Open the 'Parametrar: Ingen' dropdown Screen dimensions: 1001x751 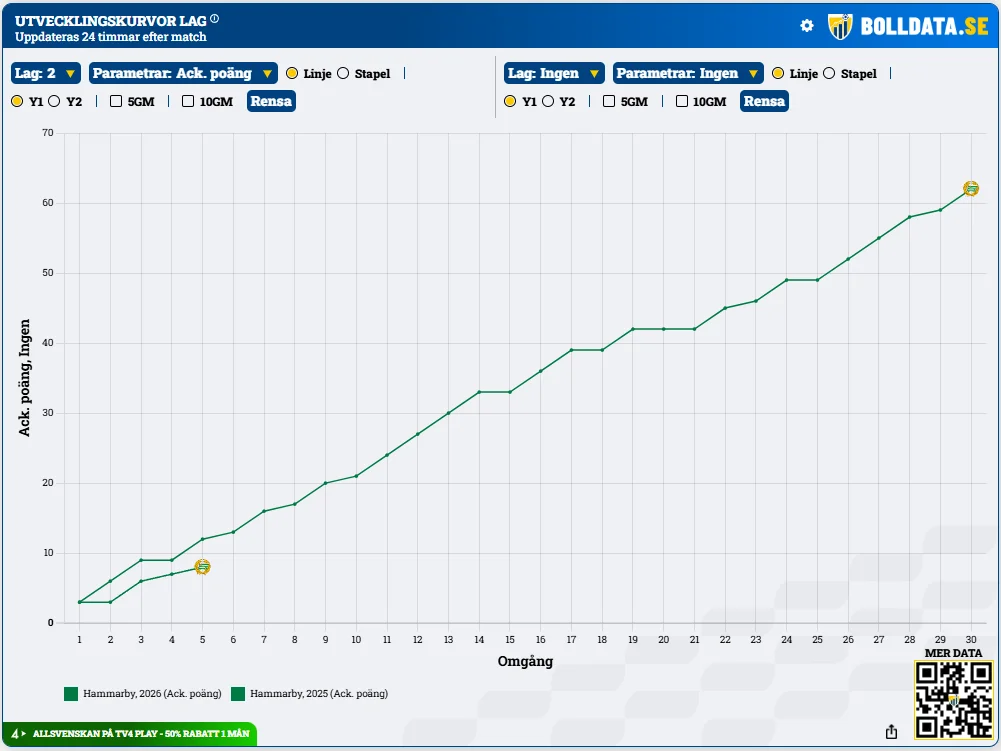coord(687,73)
